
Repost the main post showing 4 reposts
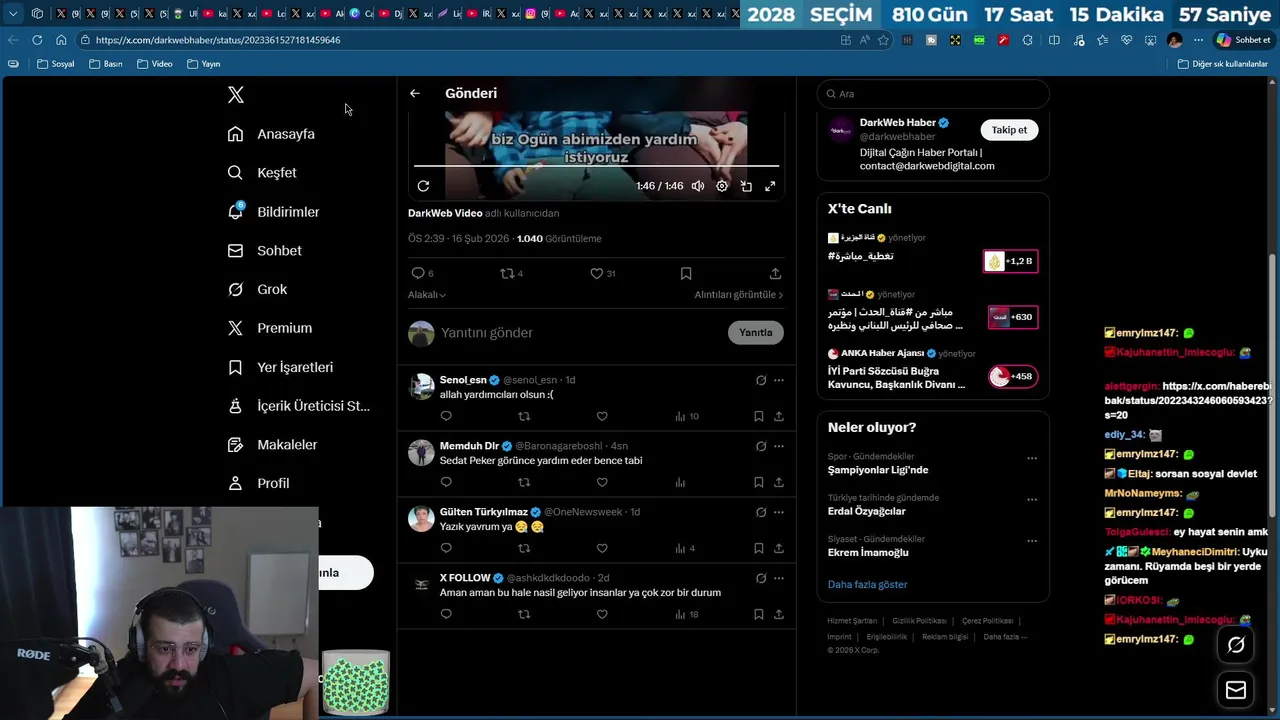point(511,273)
